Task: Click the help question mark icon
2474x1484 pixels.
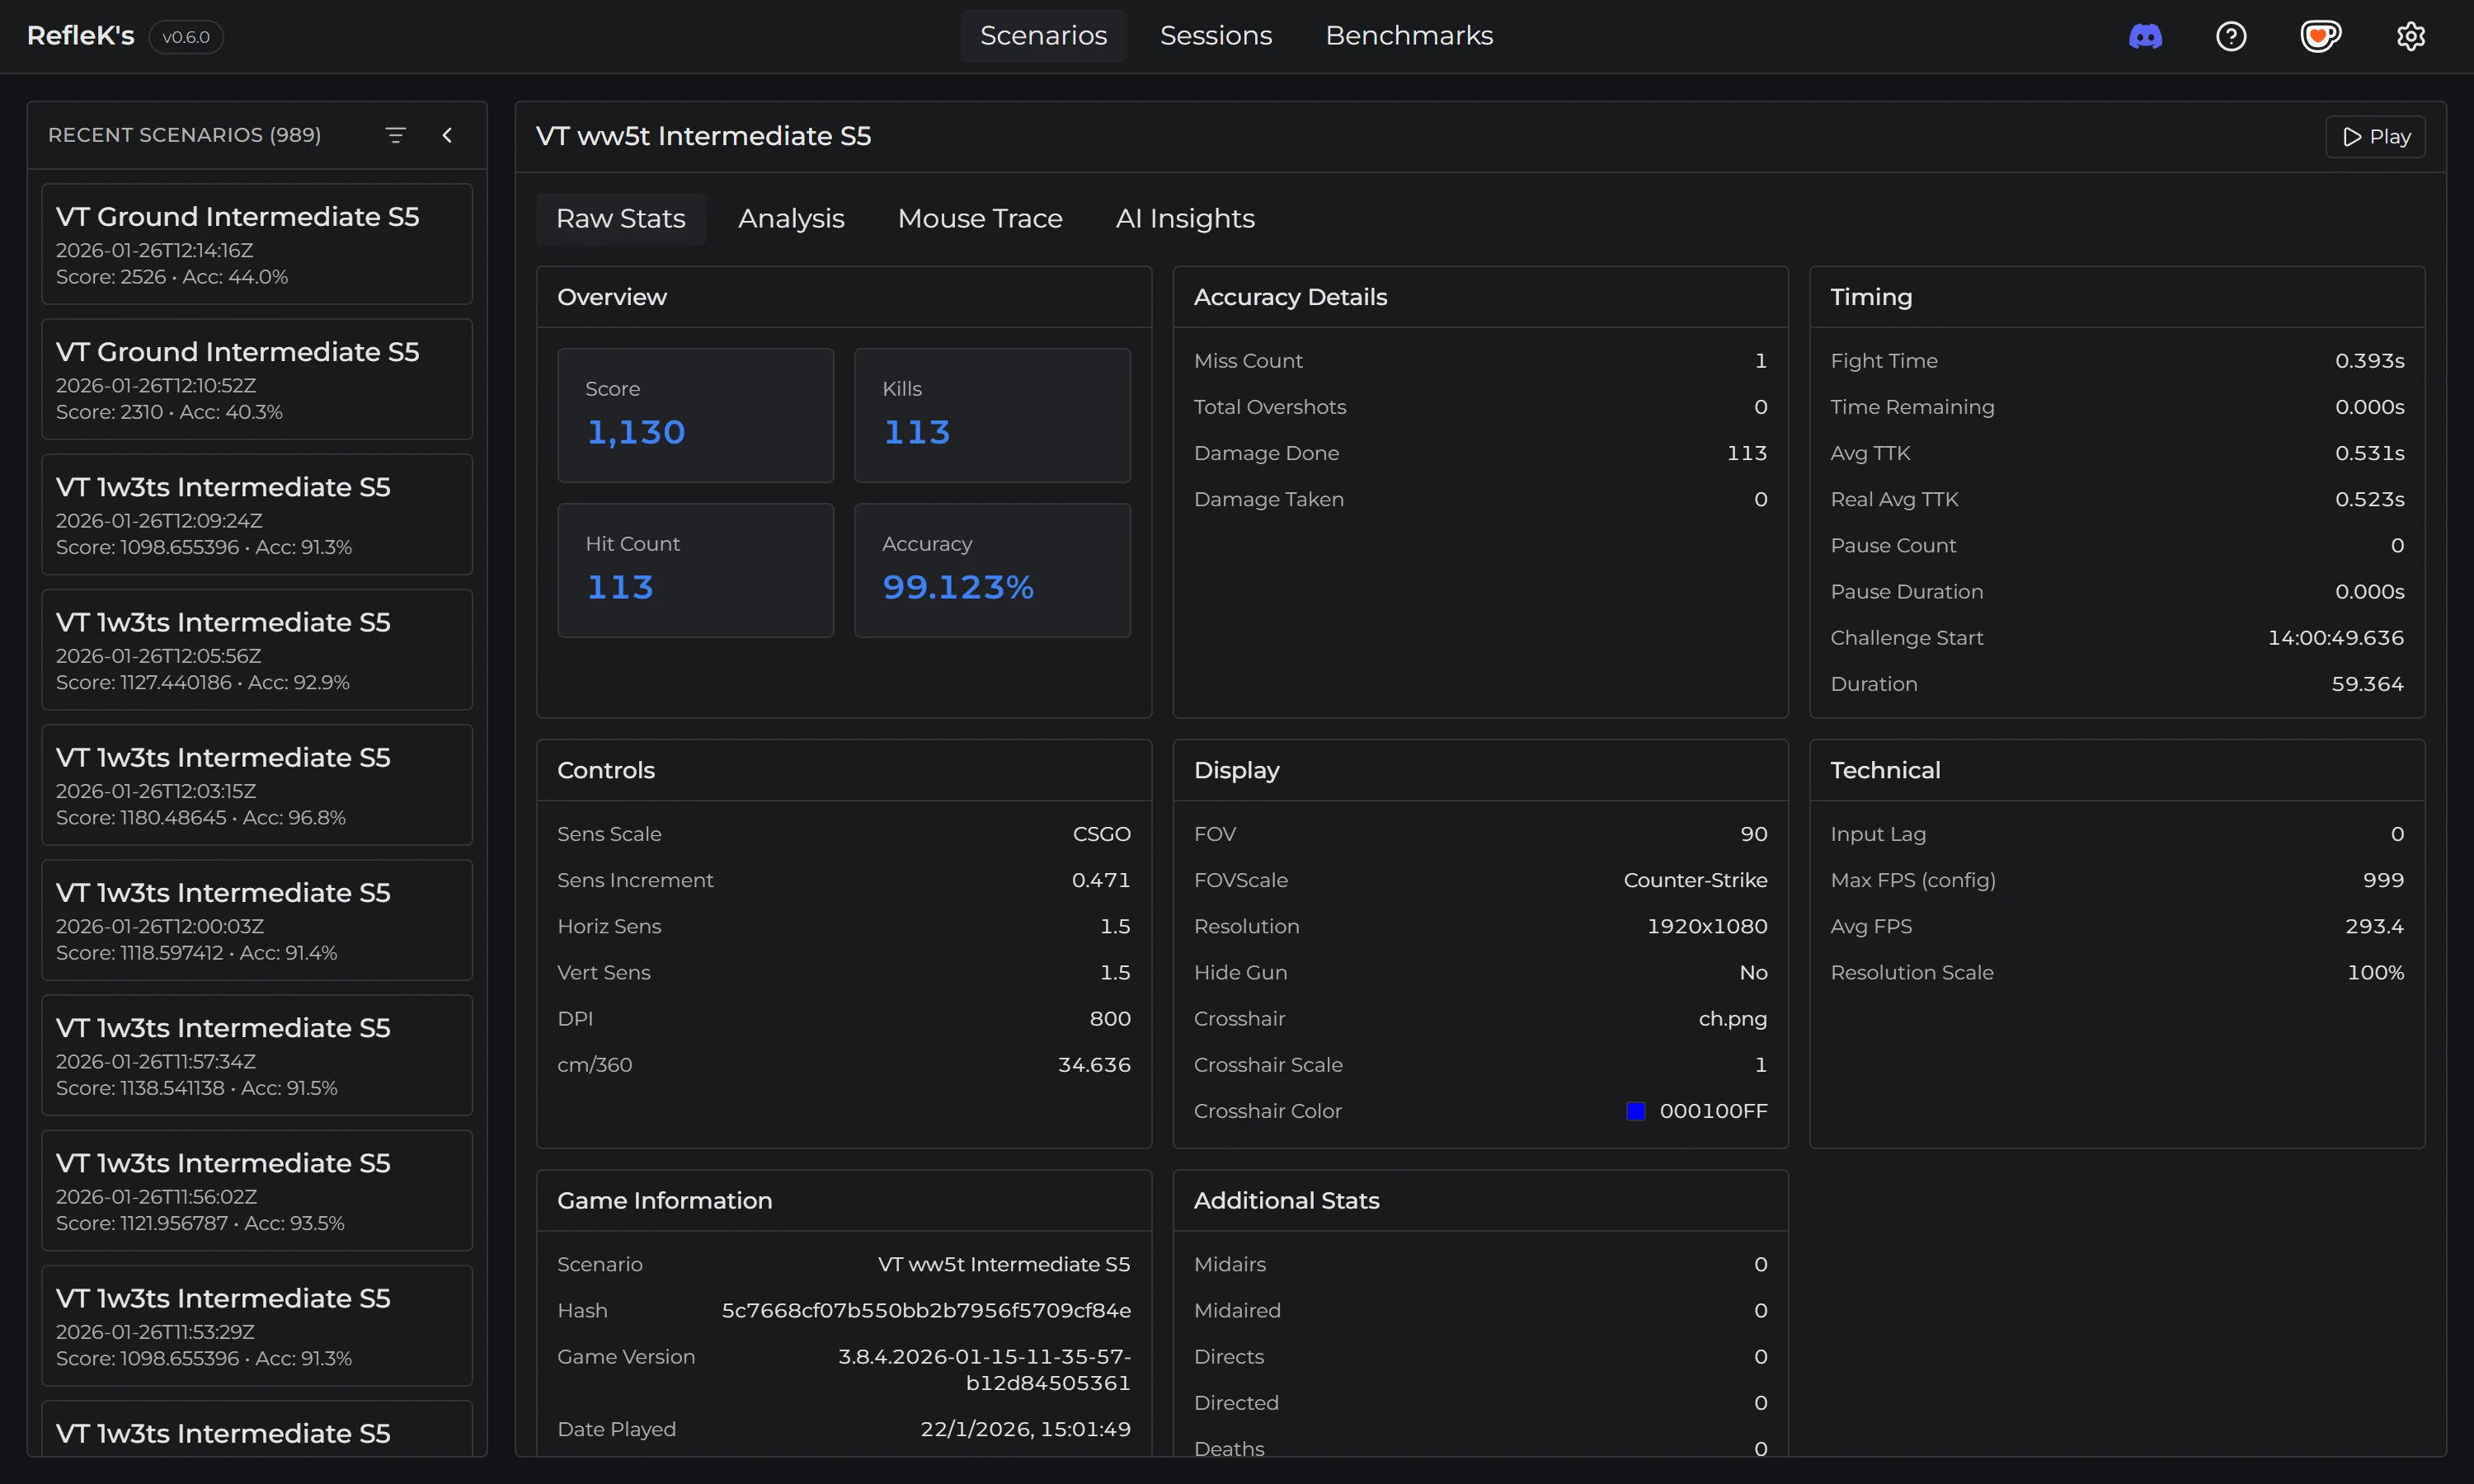Action: [2231, 37]
